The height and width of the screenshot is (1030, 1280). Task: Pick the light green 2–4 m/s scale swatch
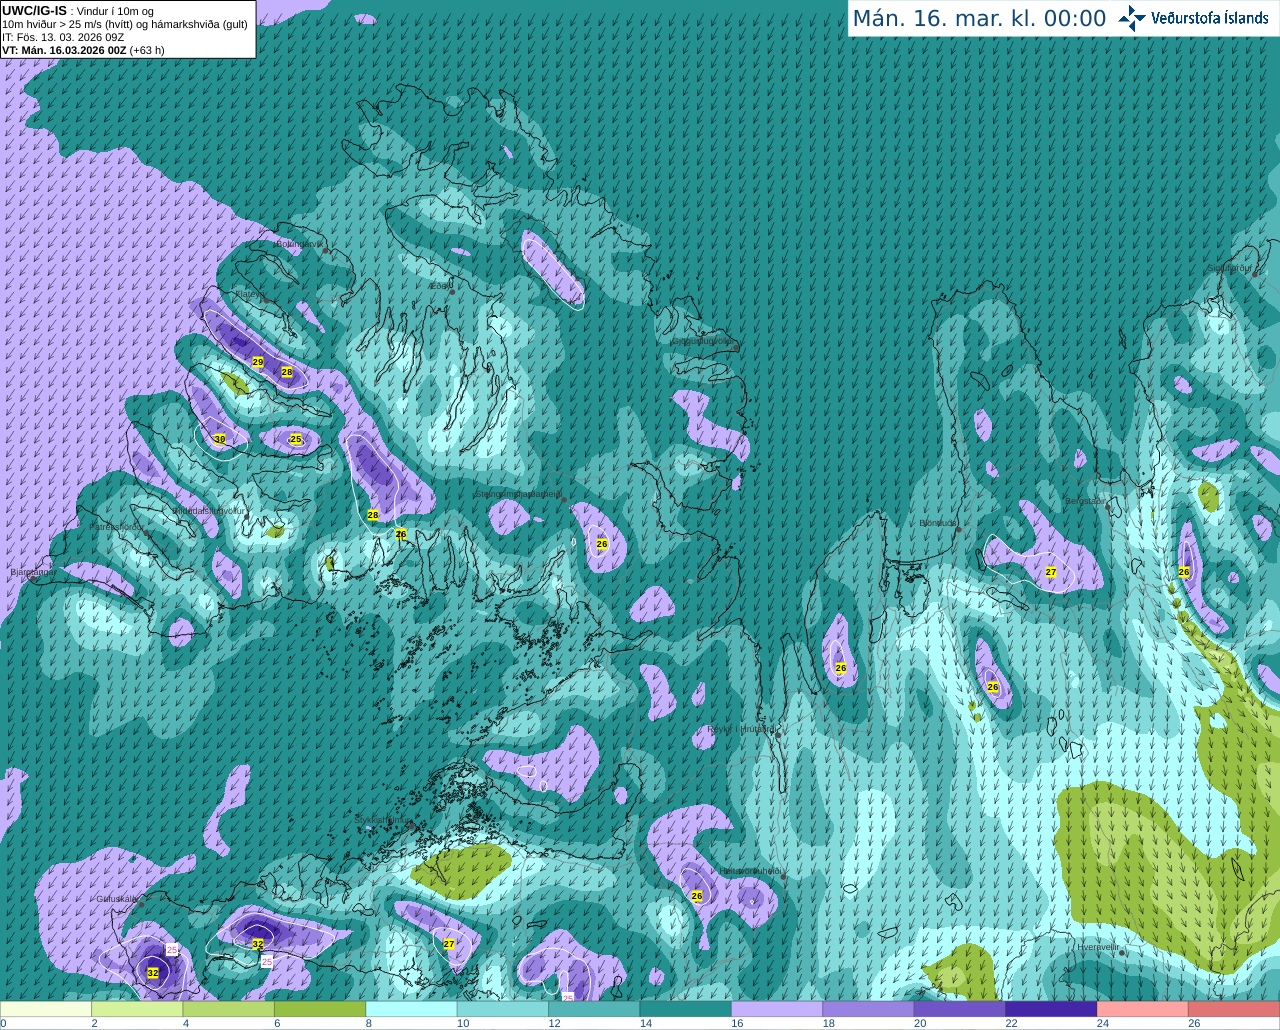(x=137, y=1009)
